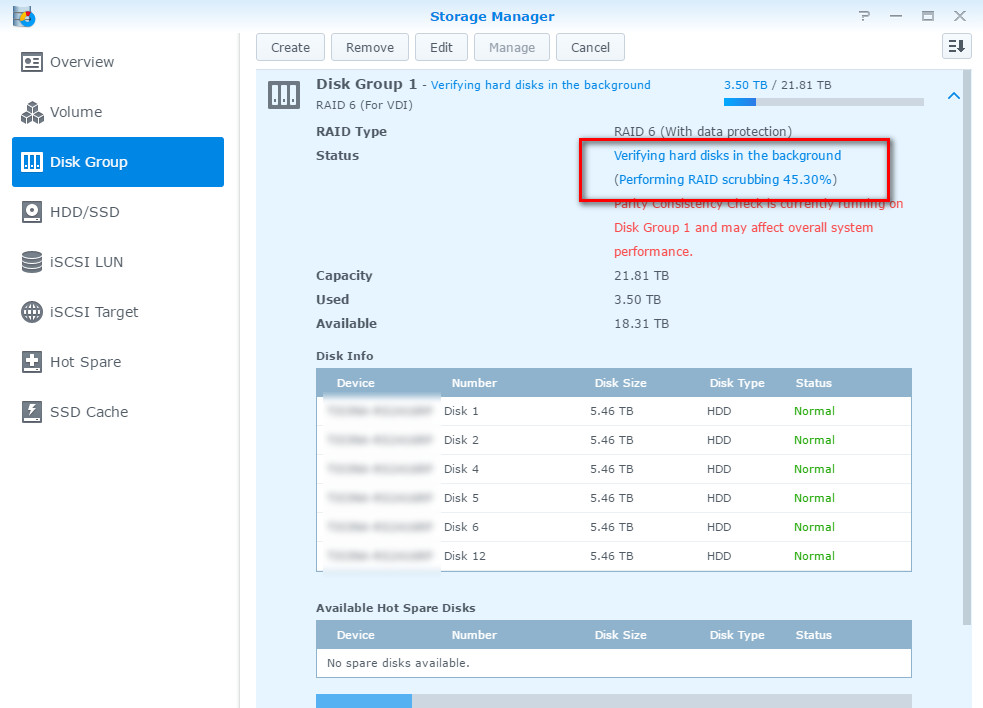This screenshot has height=708, width=983.
Task: Click the Create button
Action: pos(290,46)
